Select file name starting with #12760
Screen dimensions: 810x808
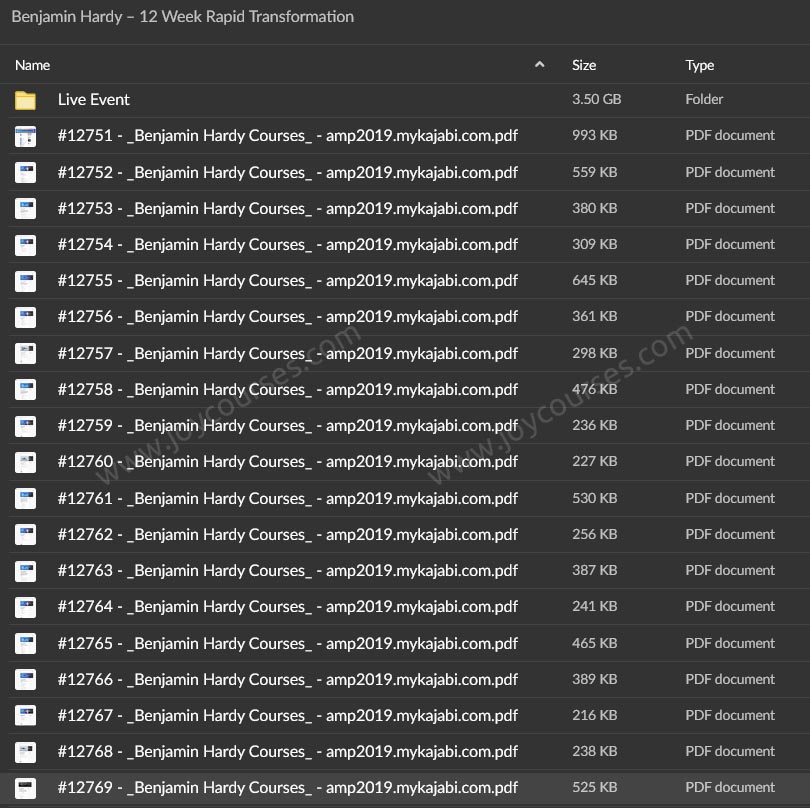coord(288,462)
